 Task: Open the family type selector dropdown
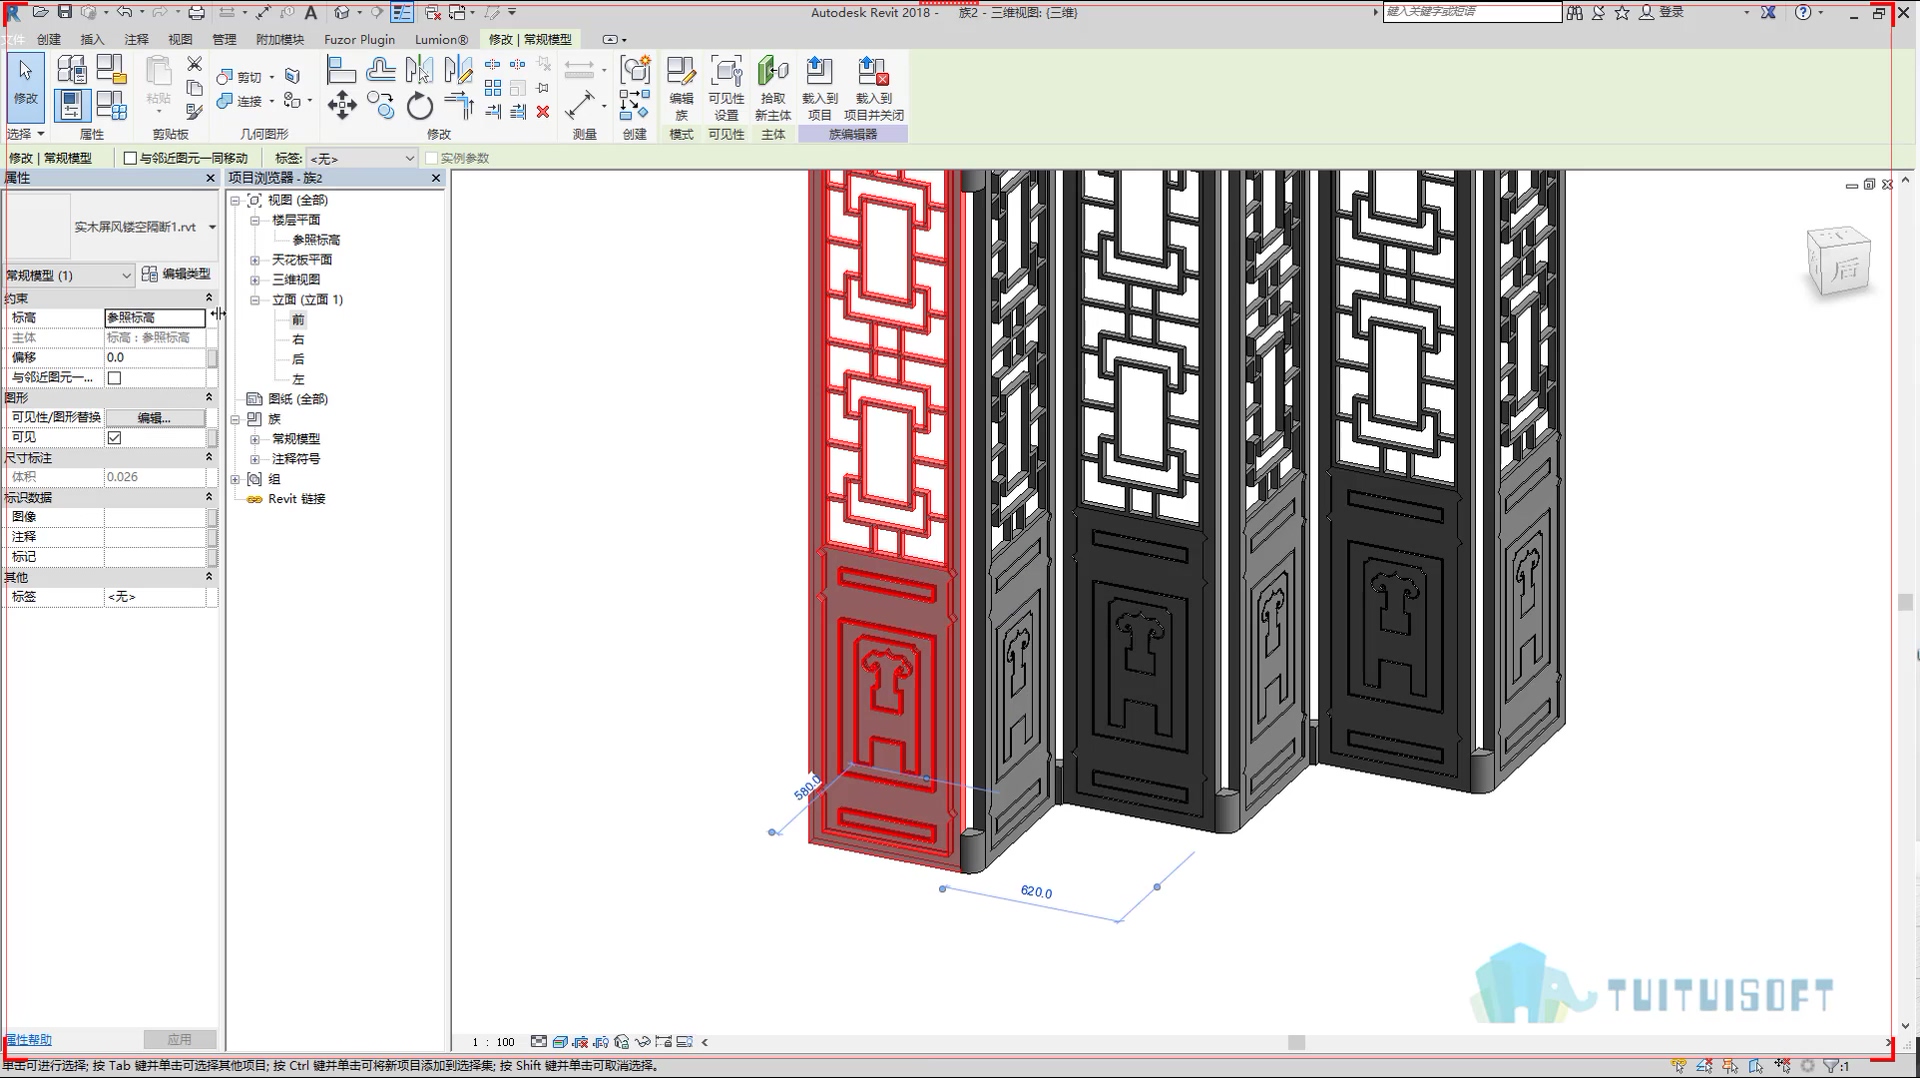pyautogui.click(x=212, y=227)
